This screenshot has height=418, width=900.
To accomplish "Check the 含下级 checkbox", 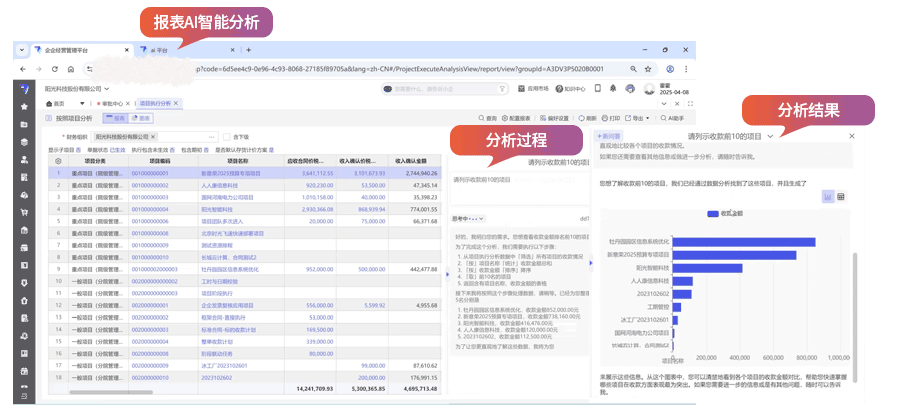I will click(x=228, y=136).
